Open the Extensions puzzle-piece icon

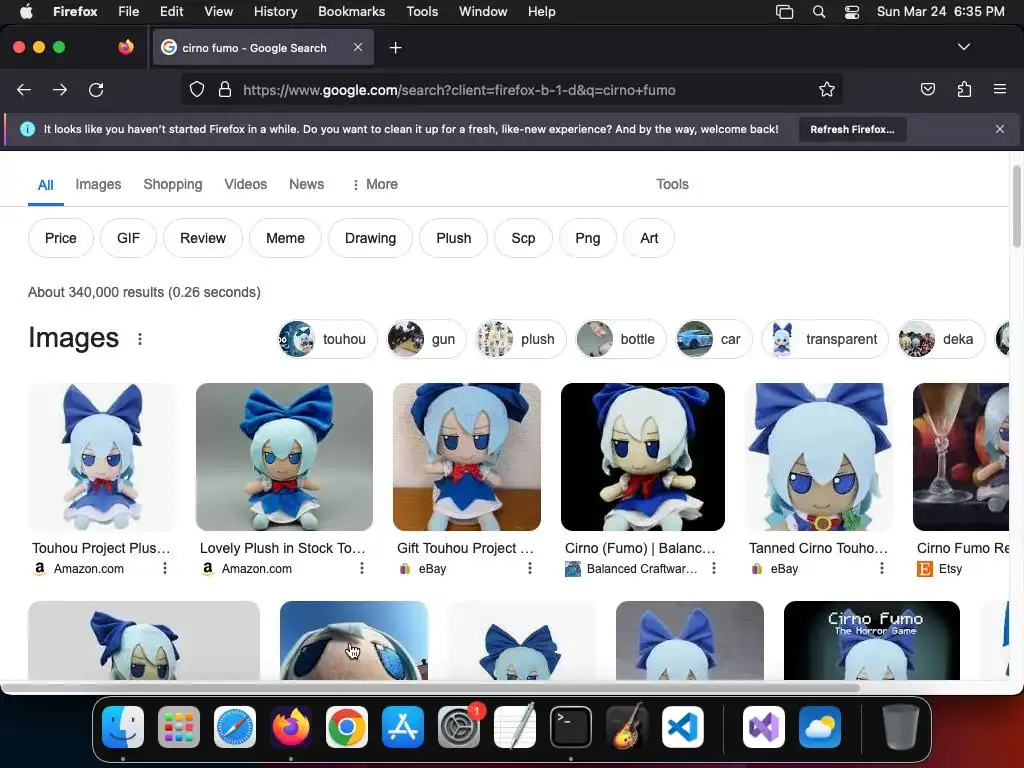coord(964,89)
